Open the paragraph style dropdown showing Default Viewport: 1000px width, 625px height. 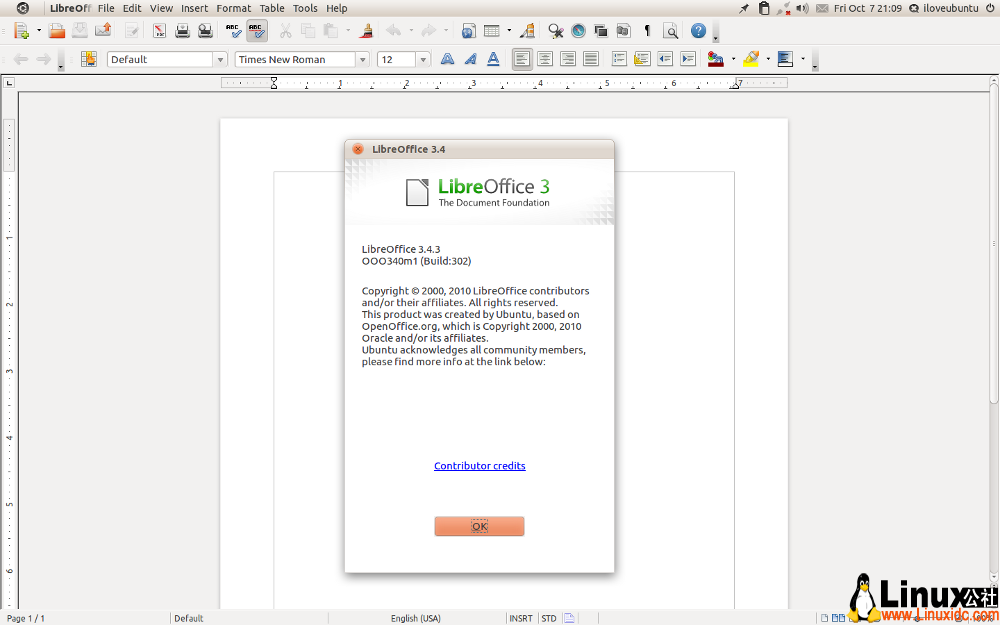[221, 58]
